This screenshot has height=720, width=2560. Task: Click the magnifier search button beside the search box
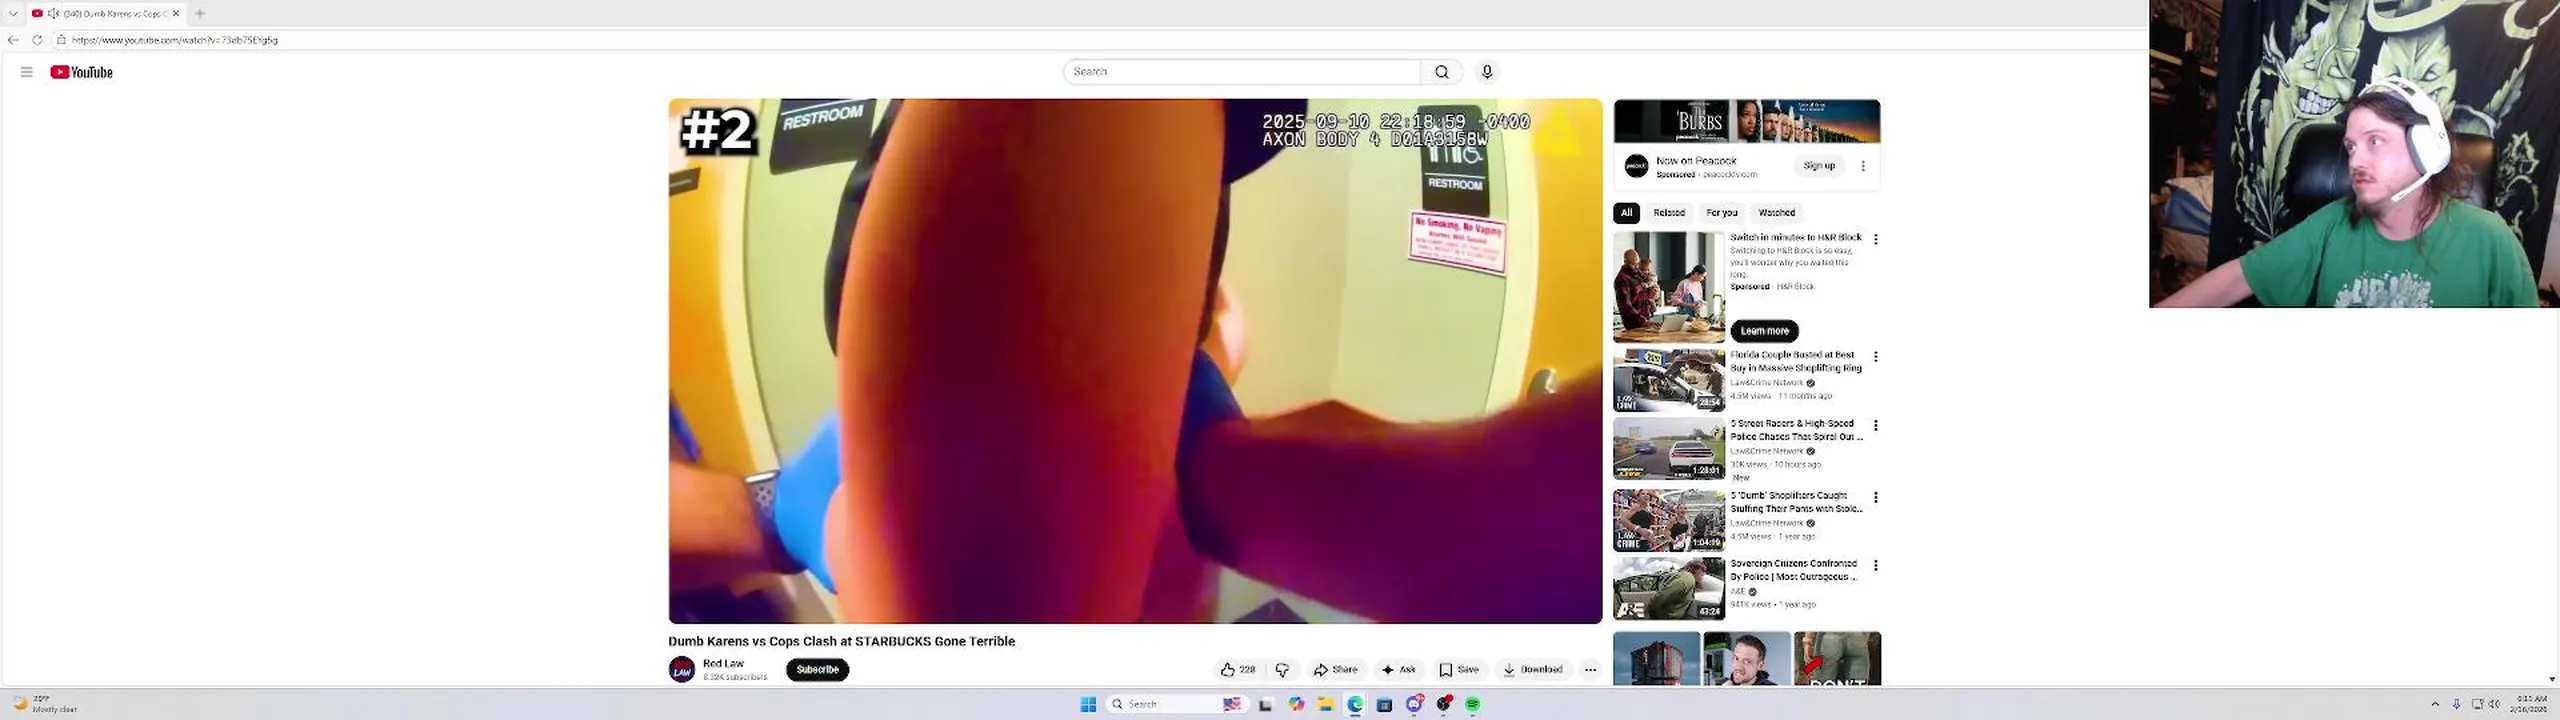coord(1441,72)
